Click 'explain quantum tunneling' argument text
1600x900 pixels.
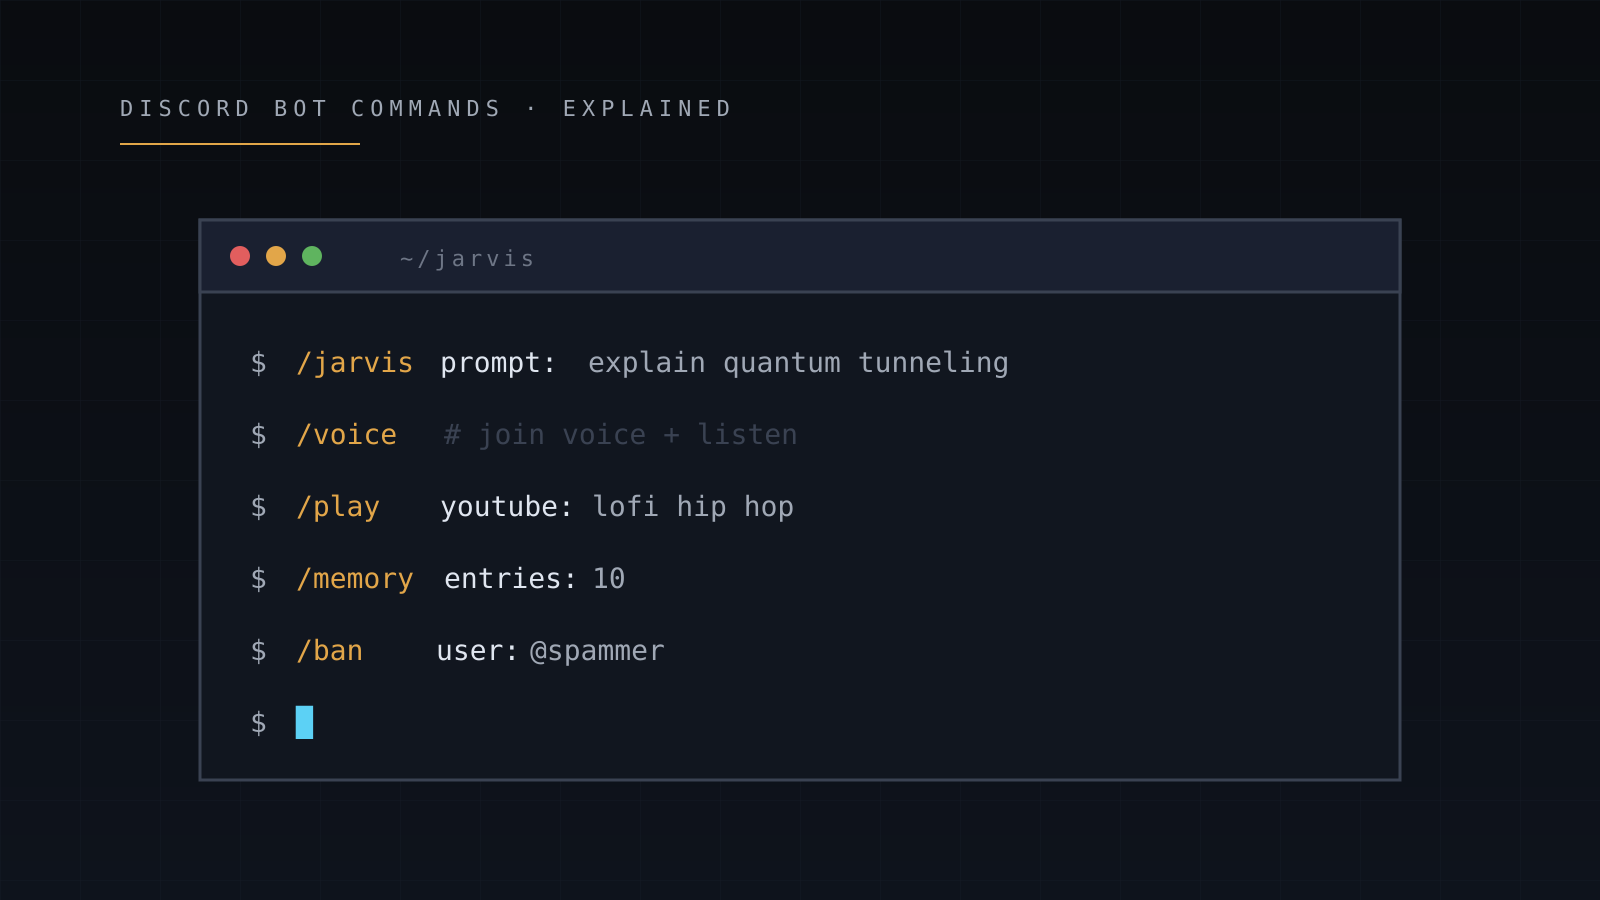coord(798,363)
